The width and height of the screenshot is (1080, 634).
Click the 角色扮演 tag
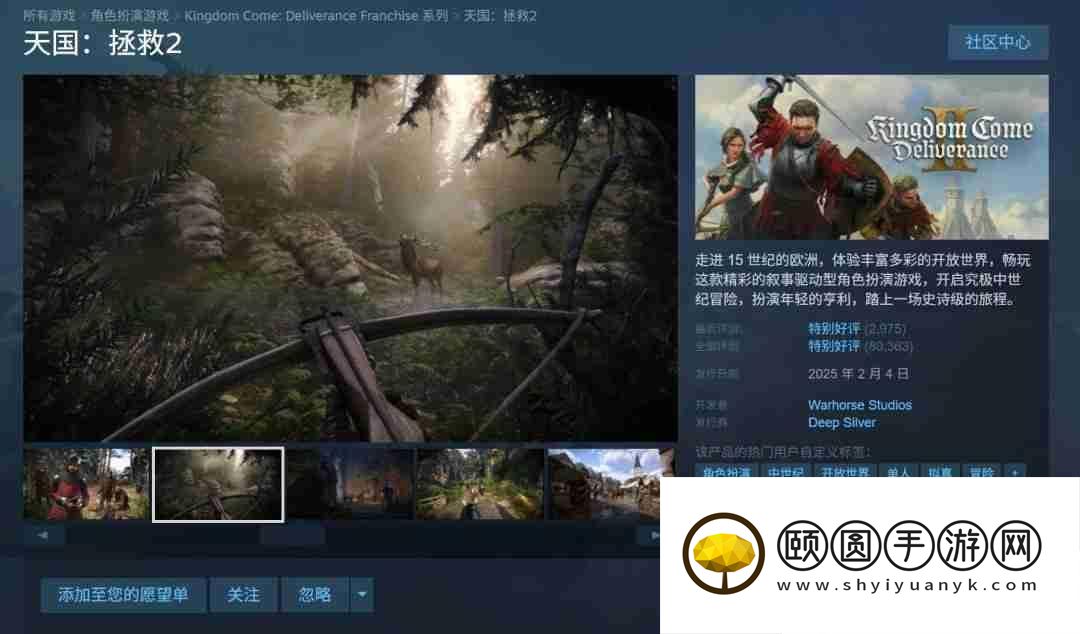click(727, 471)
